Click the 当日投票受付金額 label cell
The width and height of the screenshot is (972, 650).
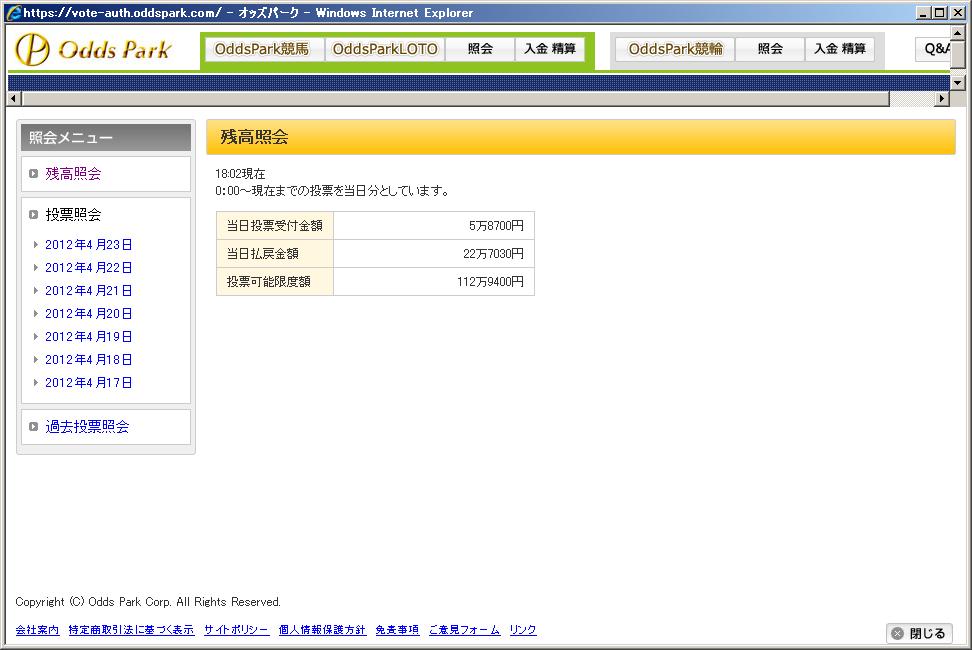[275, 226]
